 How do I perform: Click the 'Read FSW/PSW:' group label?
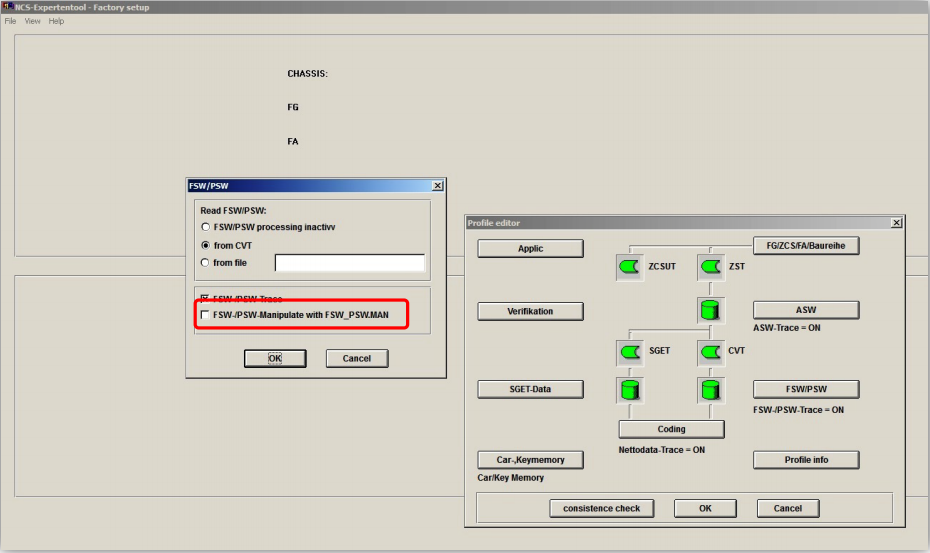click(233, 211)
